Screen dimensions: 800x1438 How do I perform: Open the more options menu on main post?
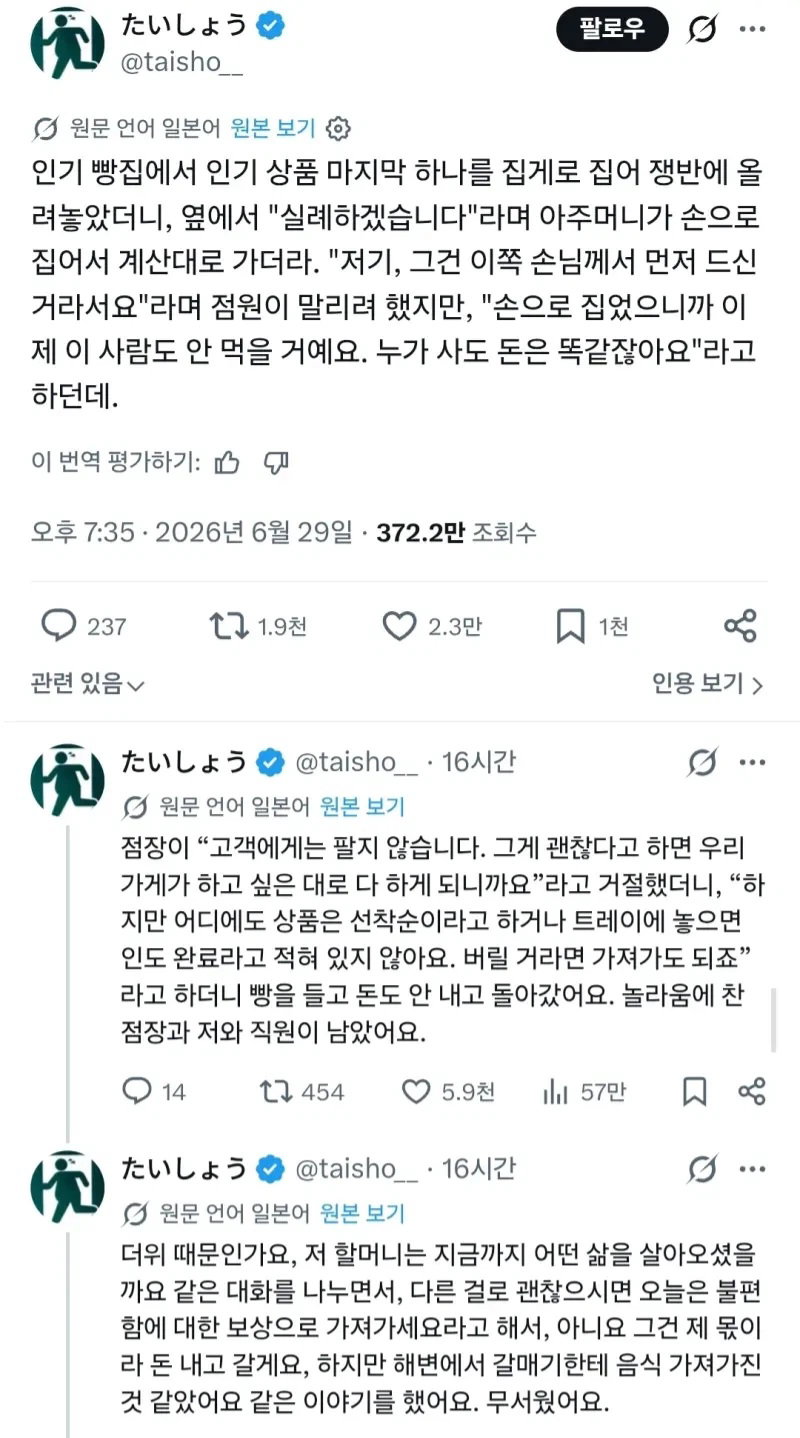coord(752,30)
